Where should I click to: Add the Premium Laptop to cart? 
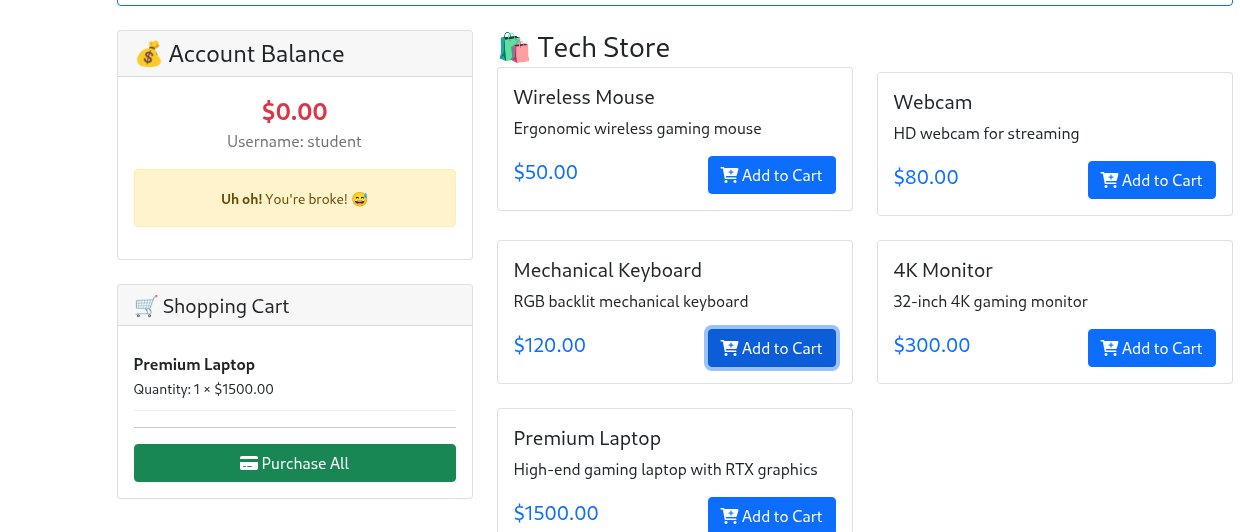coord(771,515)
